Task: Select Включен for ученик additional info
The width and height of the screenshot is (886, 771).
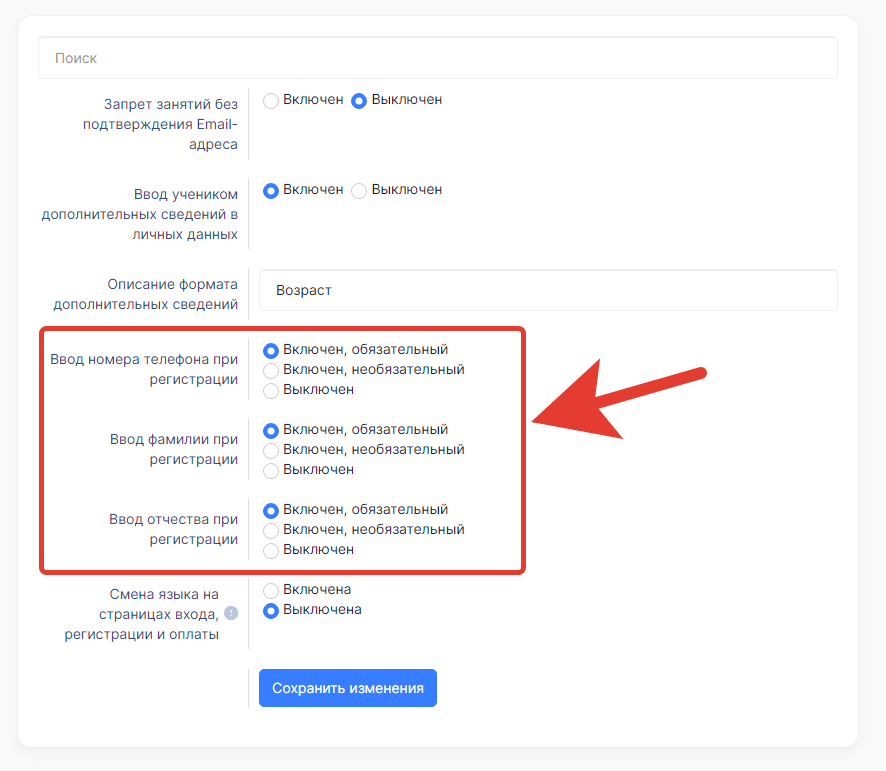Action: tap(271, 190)
